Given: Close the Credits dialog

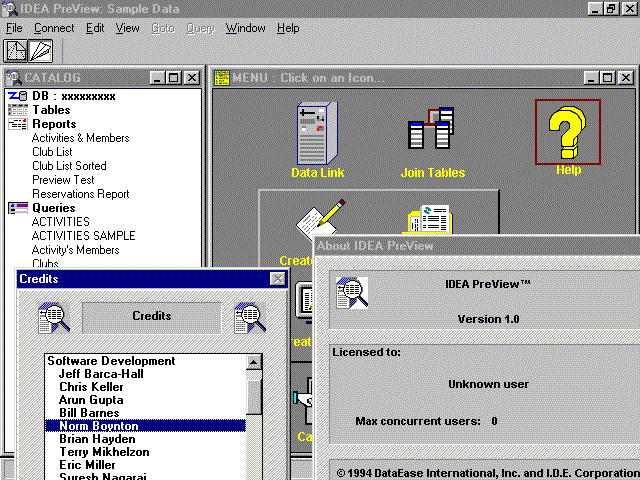Looking at the screenshot, I should tap(278, 279).
